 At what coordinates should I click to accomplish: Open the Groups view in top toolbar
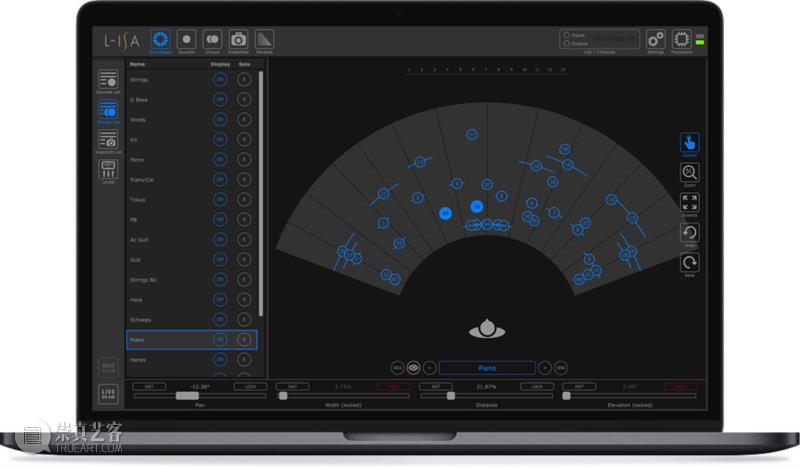[212, 40]
